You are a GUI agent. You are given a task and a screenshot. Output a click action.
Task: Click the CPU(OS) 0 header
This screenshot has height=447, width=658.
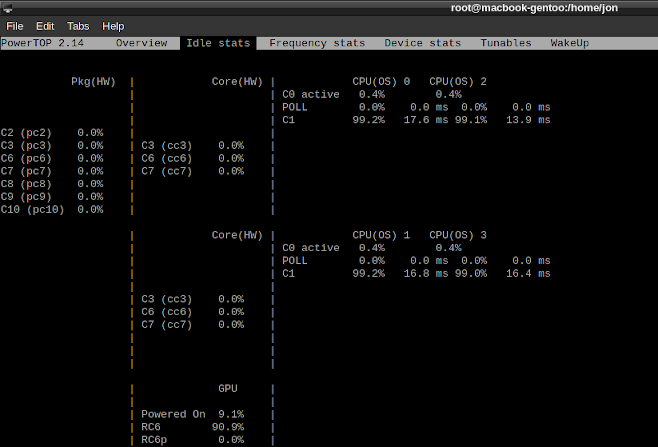point(381,81)
